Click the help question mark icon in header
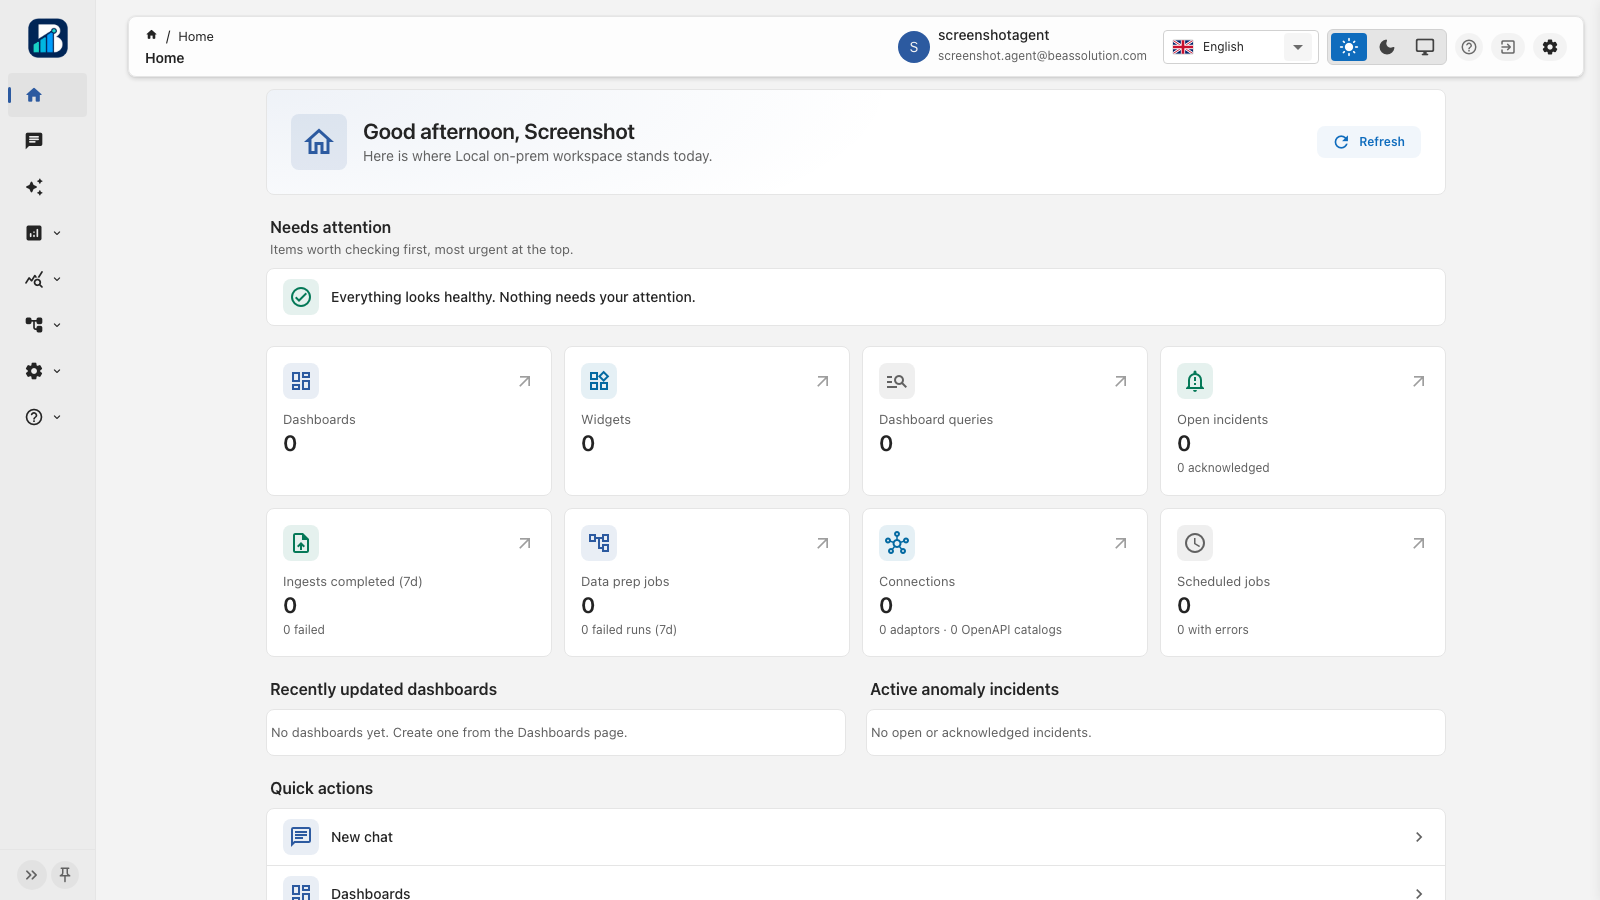 (x=1469, y=47)
